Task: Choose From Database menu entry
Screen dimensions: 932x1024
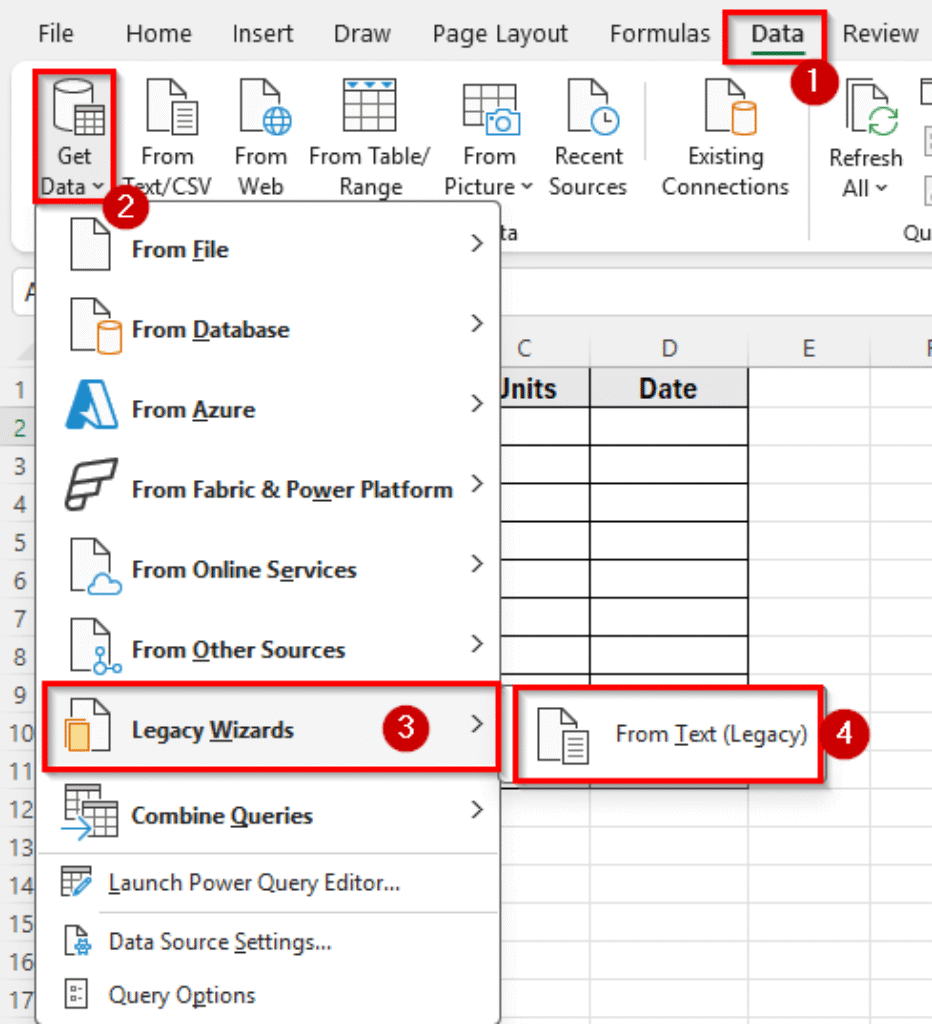Action: tap(268, 327)
